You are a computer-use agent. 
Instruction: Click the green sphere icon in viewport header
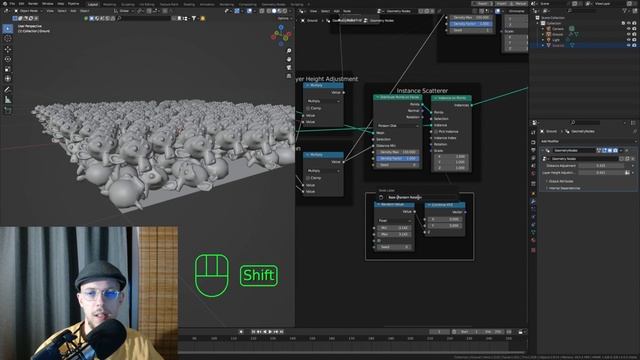pos(86,18)
